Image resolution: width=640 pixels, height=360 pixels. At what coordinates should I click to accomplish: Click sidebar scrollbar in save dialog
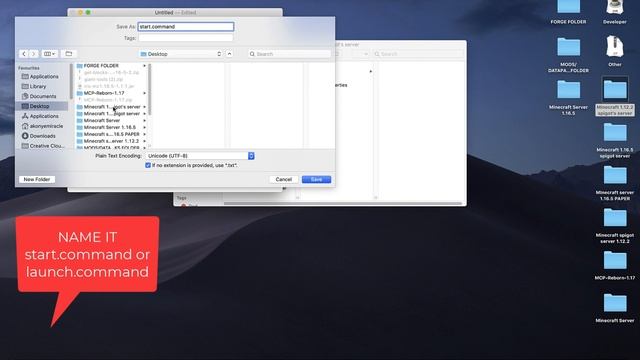click(72, 82)
